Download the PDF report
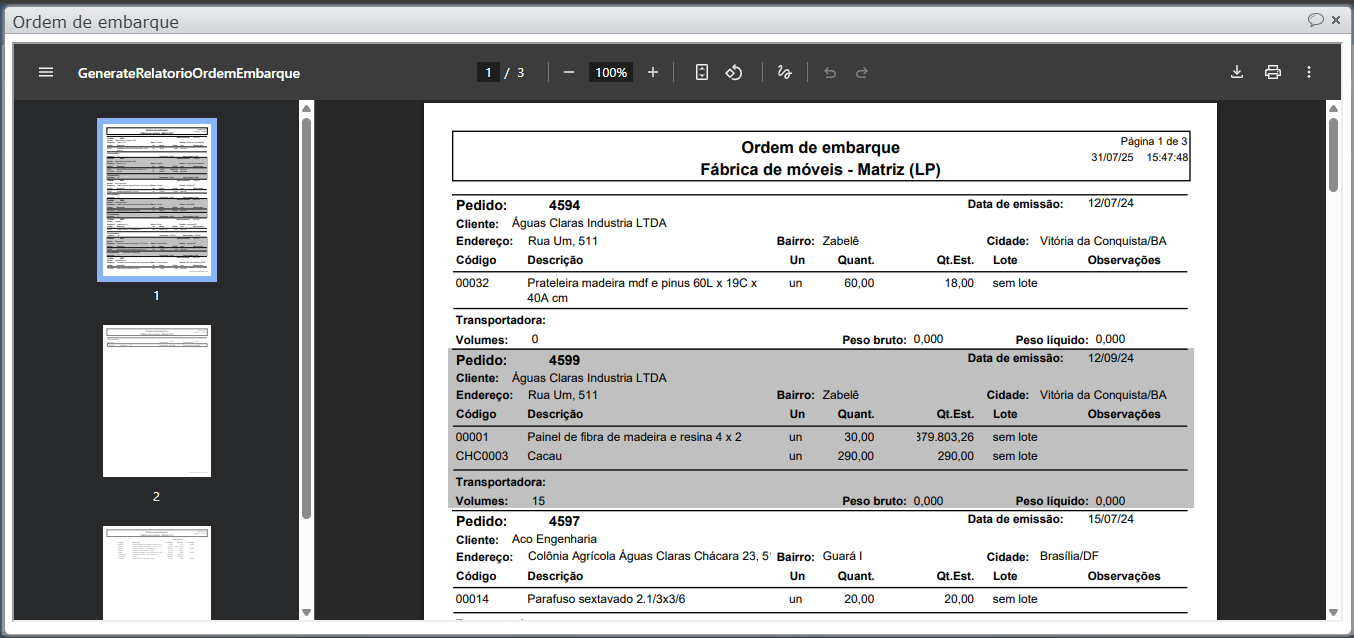 (1237, 72)
